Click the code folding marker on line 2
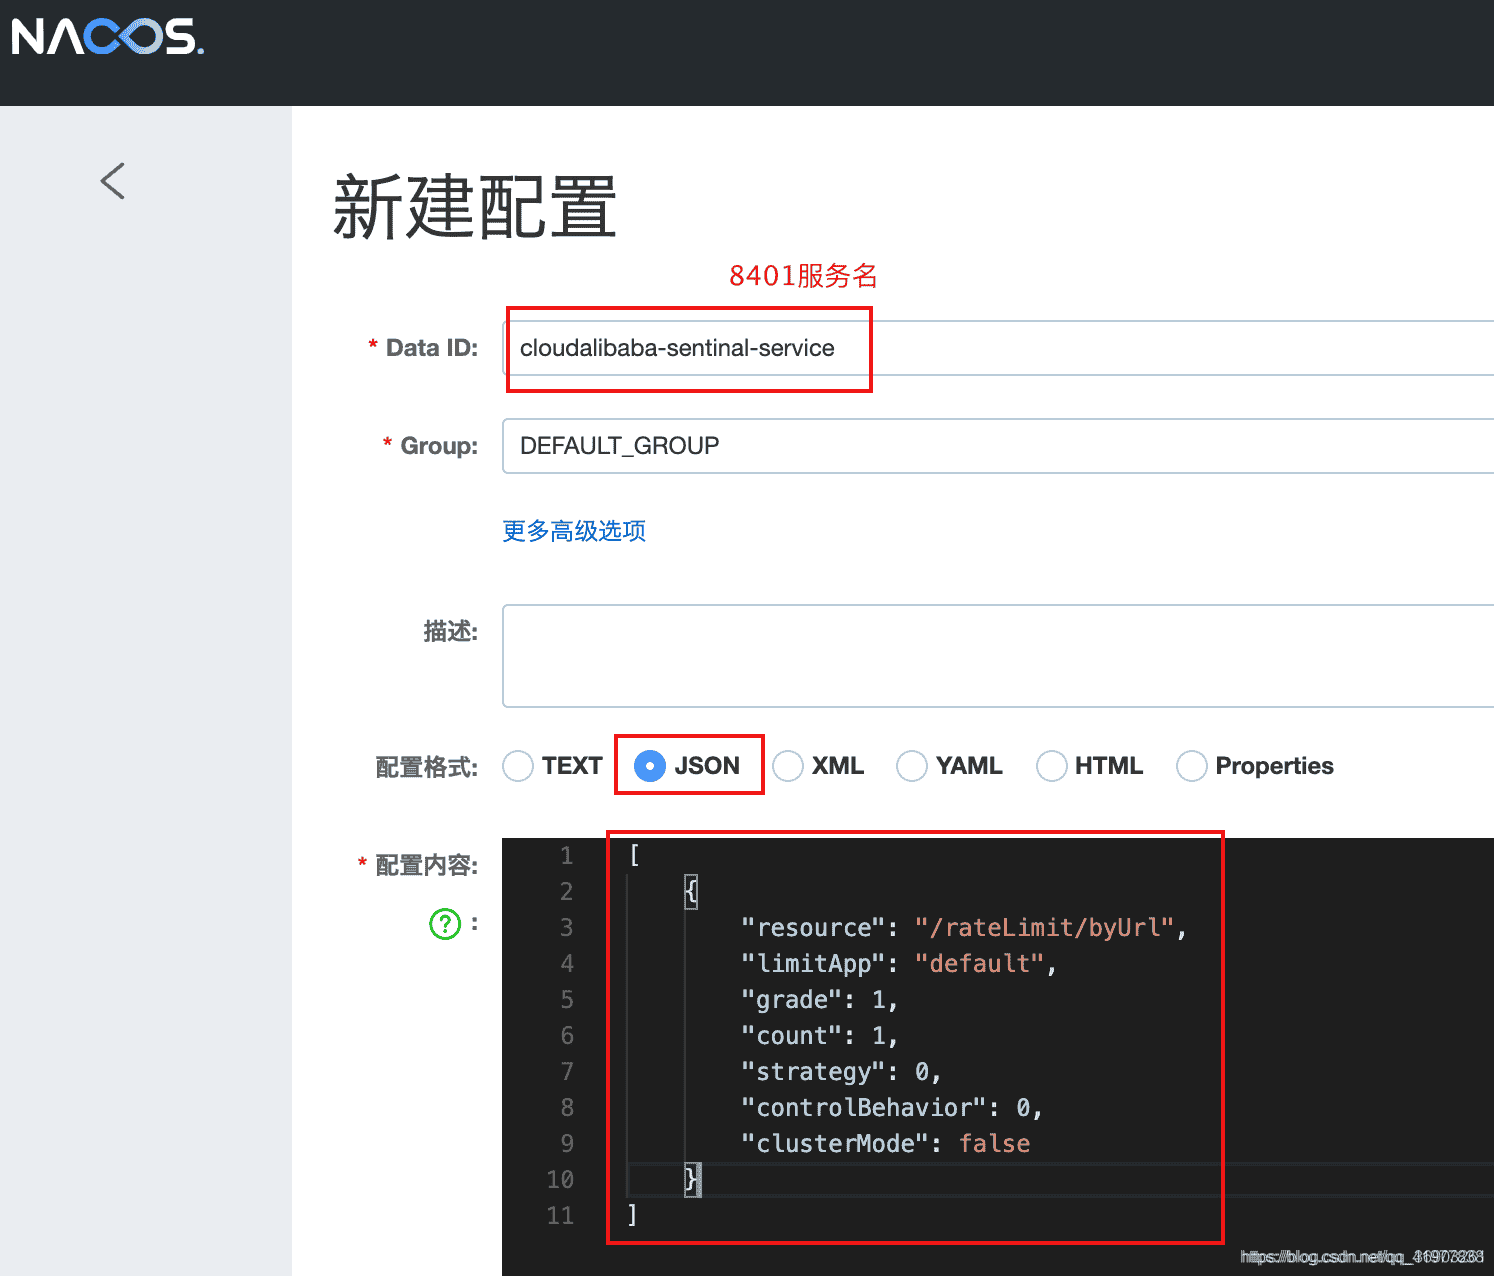 (x=690, y=890)
